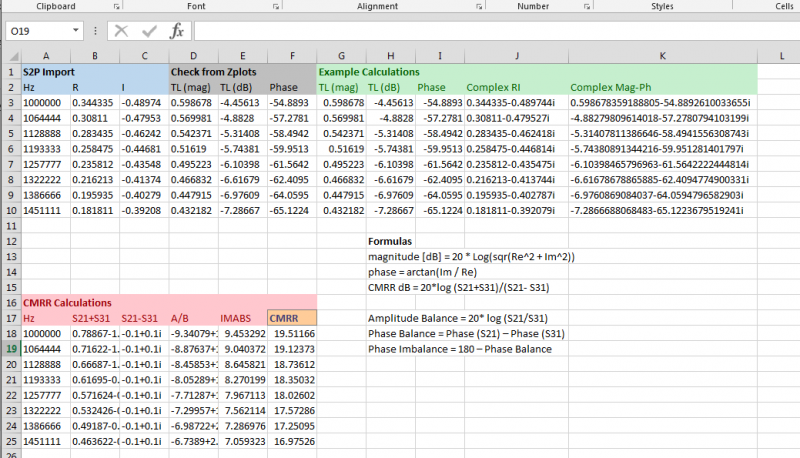
Task: Click the Name Box showing O19
Action: [x=38, y=31]
